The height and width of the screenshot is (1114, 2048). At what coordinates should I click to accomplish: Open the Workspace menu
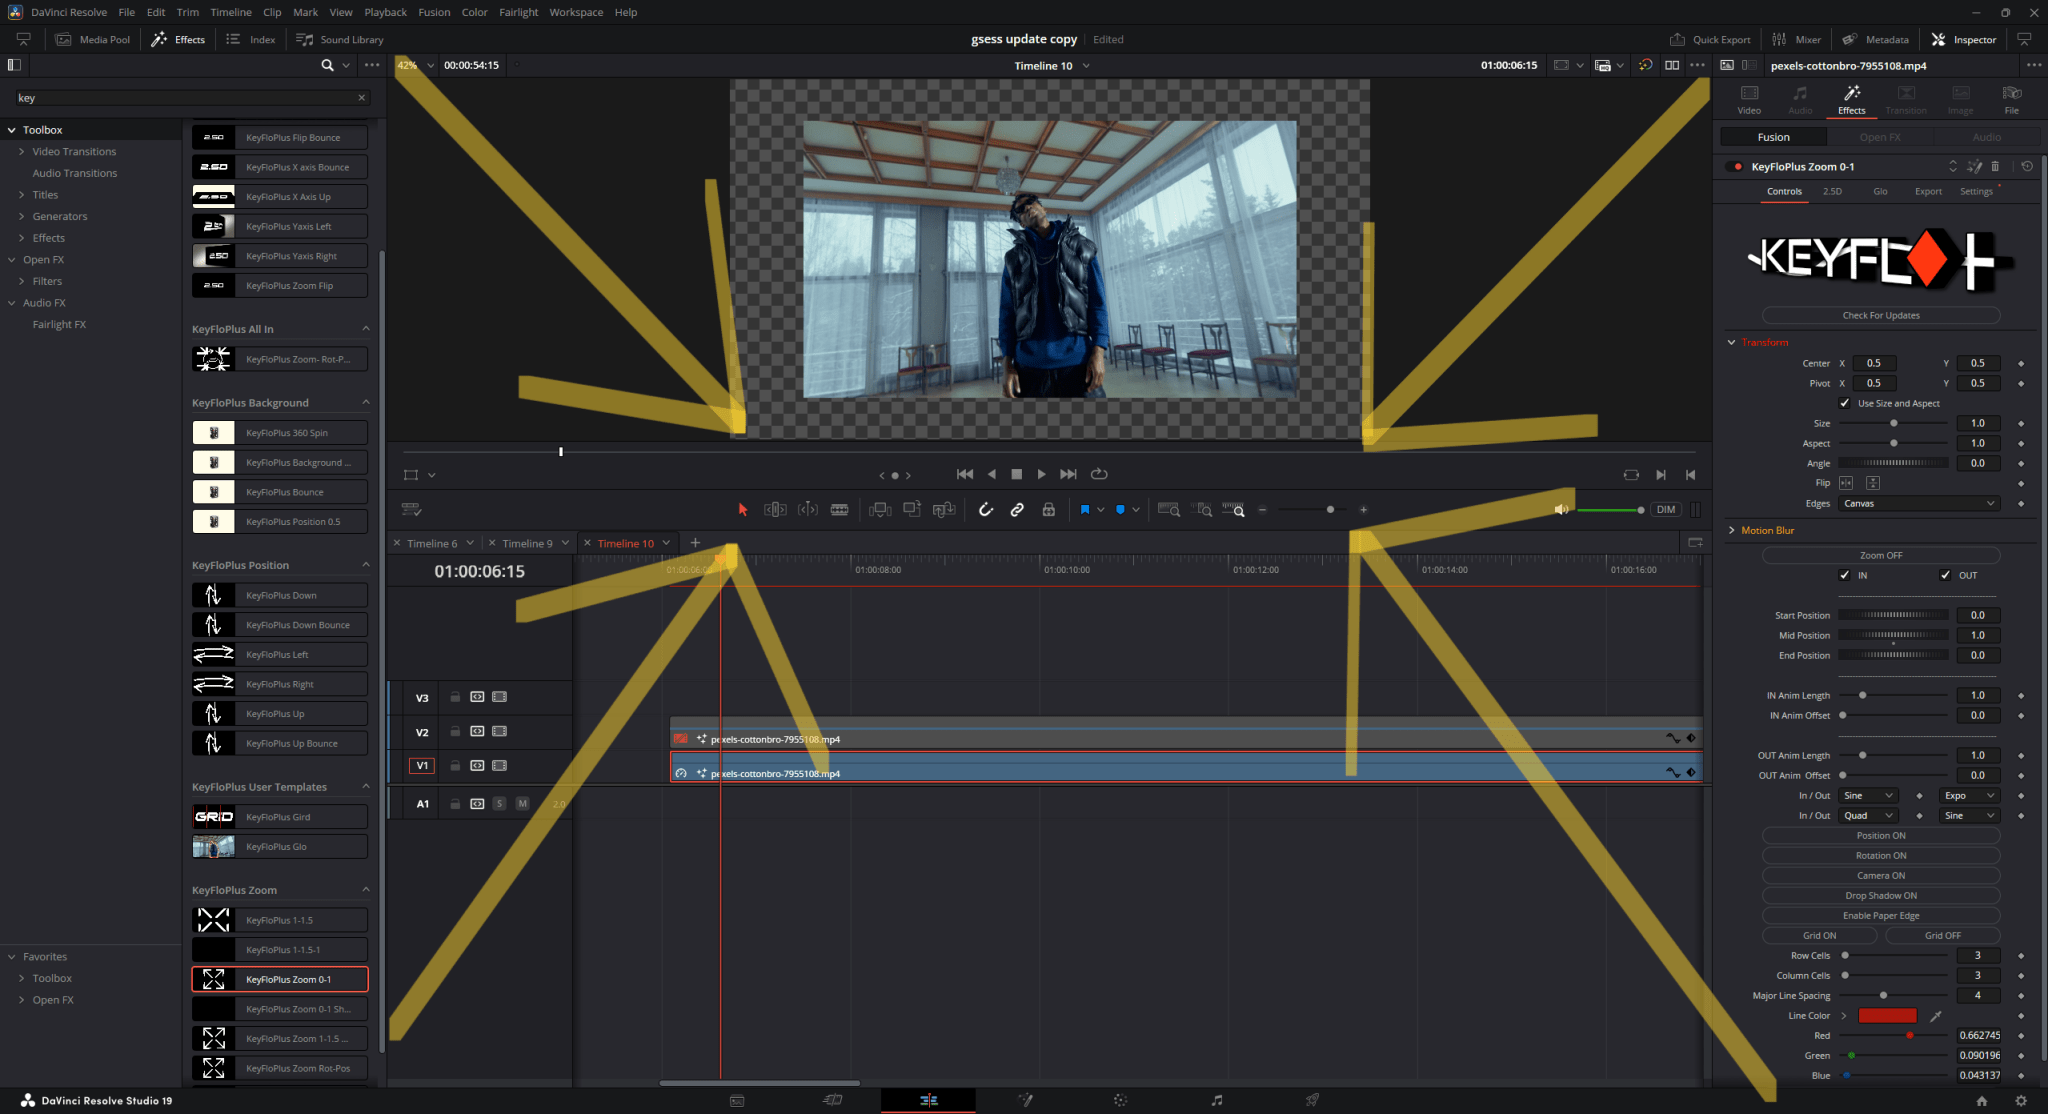pyautogui.click(x=577, y=12)
